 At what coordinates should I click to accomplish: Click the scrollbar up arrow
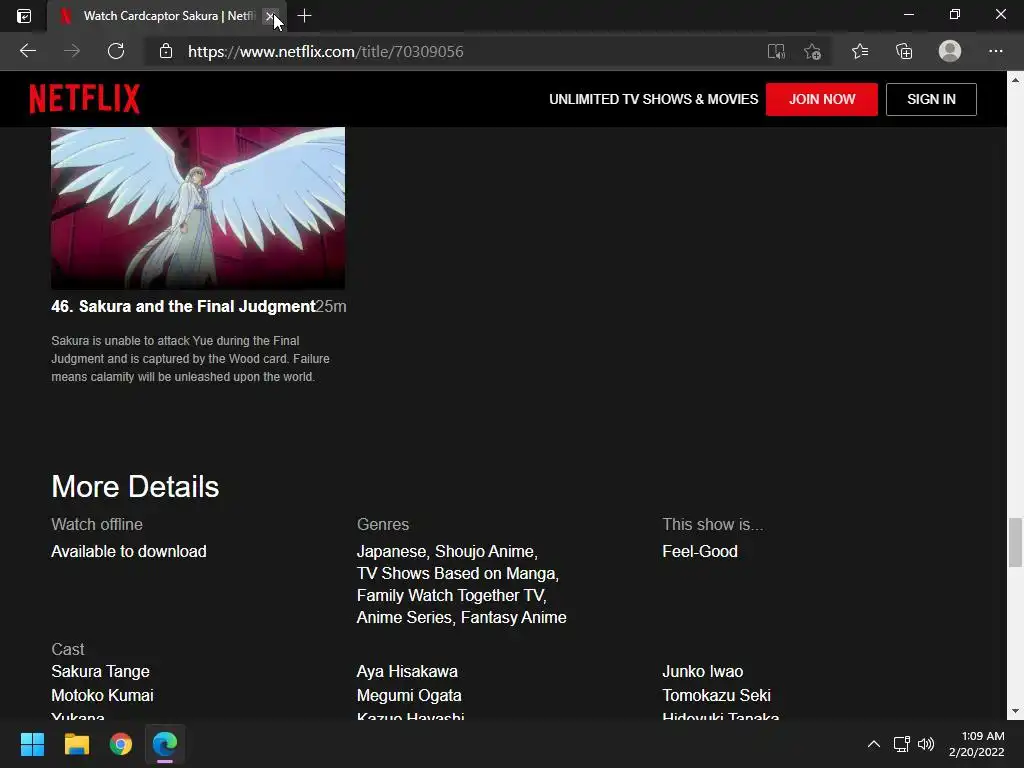1015,80
